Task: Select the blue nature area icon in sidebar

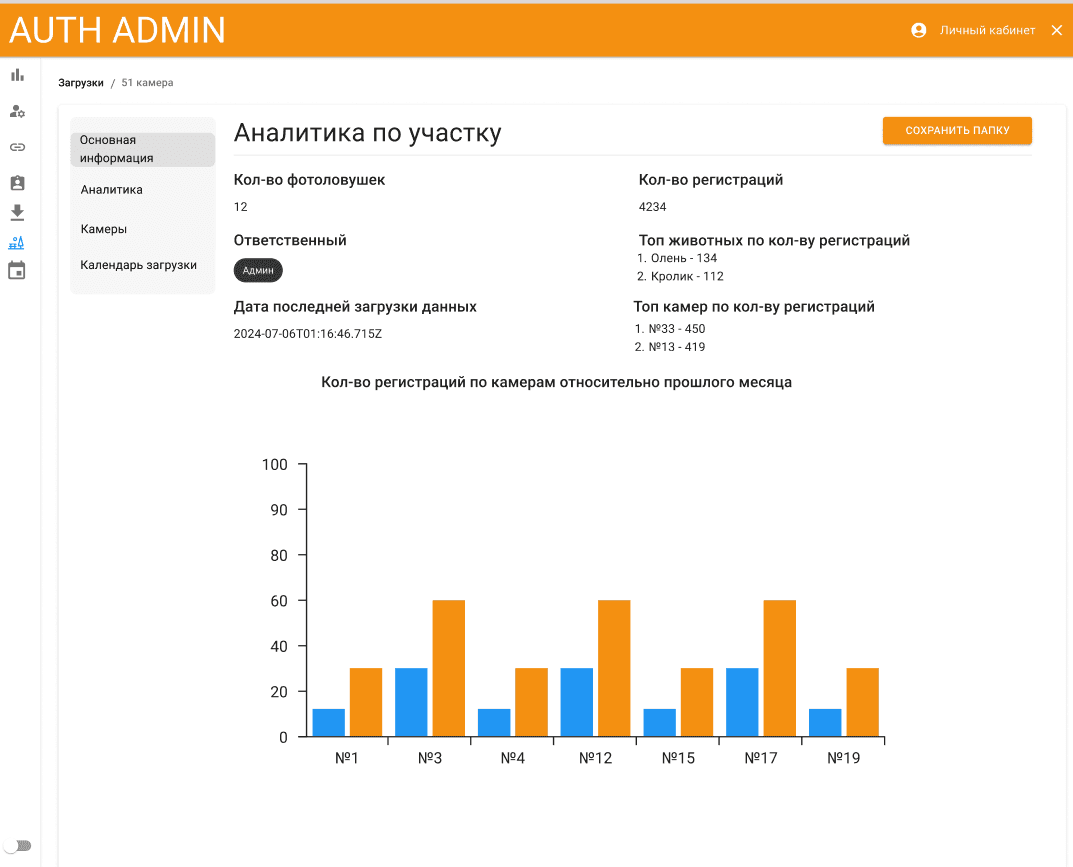Action: pyautogui.click(x=16, y=242)
